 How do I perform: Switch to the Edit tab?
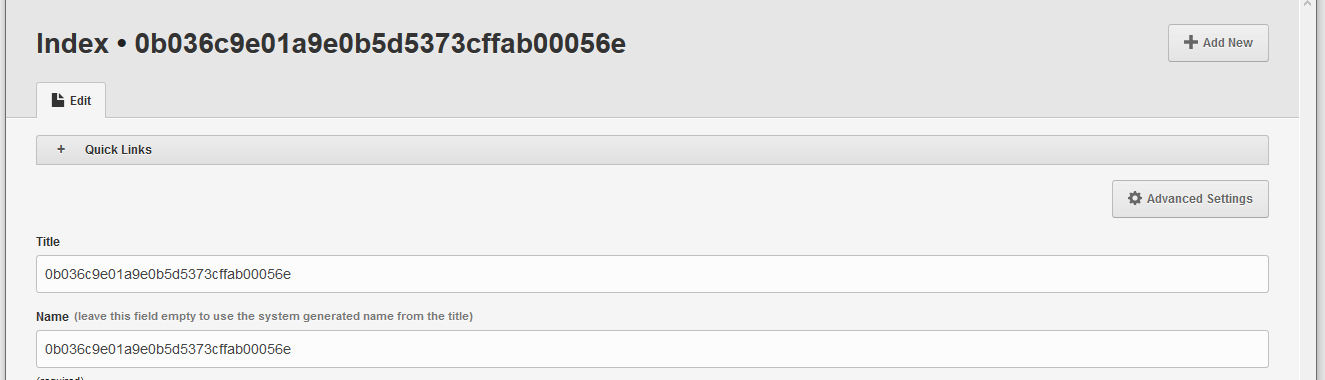71,100
